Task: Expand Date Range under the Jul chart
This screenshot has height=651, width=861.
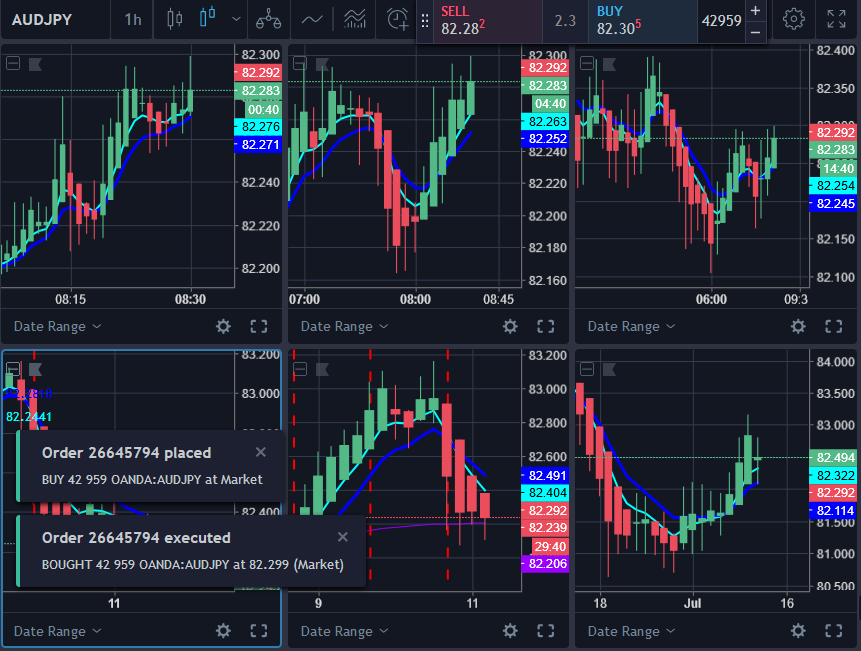Action: [631, 631]
